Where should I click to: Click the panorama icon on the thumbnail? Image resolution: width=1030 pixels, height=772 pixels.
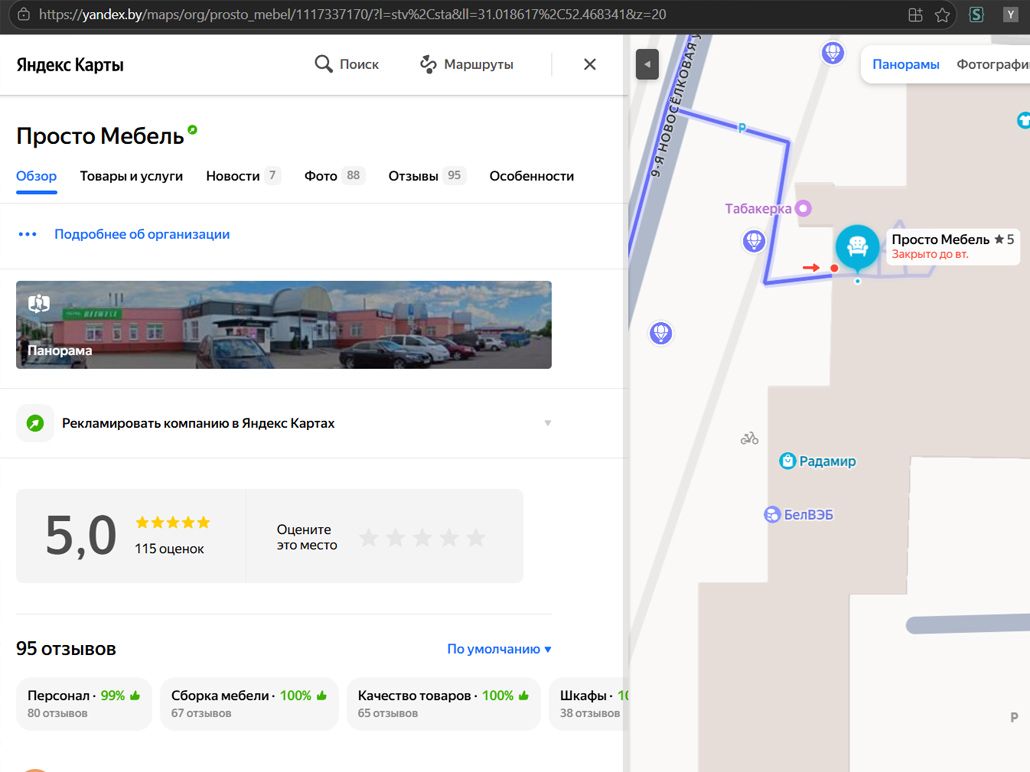click(39, 303)
